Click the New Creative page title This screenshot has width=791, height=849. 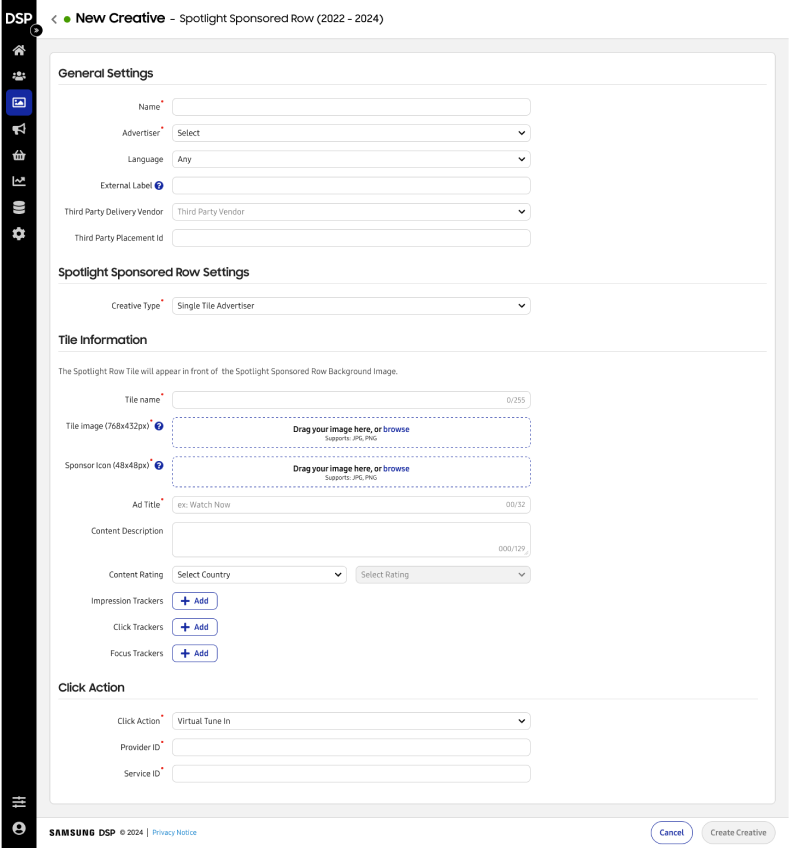120,18
